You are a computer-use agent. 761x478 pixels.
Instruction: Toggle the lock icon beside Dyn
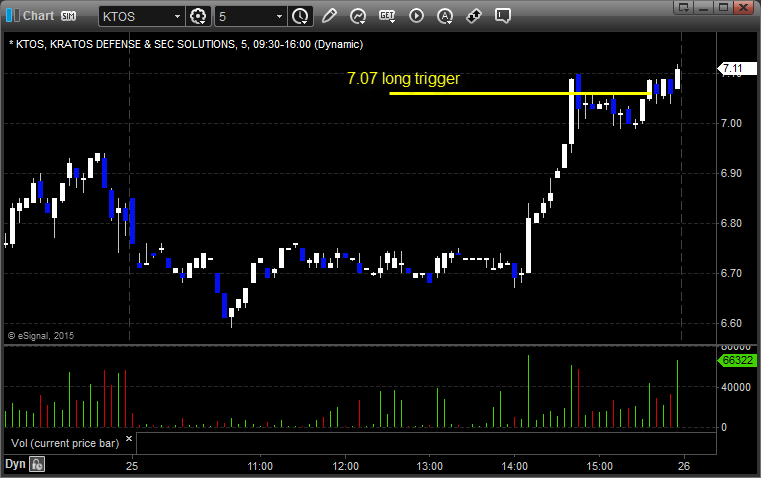point(37,464)
